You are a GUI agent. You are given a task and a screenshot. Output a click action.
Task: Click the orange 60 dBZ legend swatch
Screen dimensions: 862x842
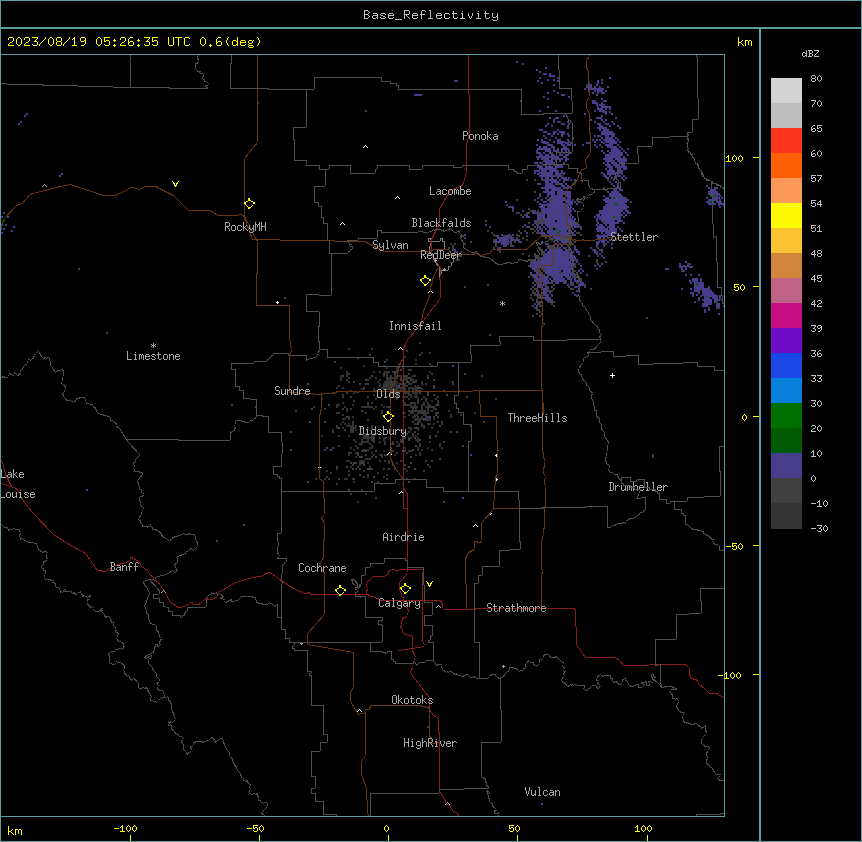786,165
